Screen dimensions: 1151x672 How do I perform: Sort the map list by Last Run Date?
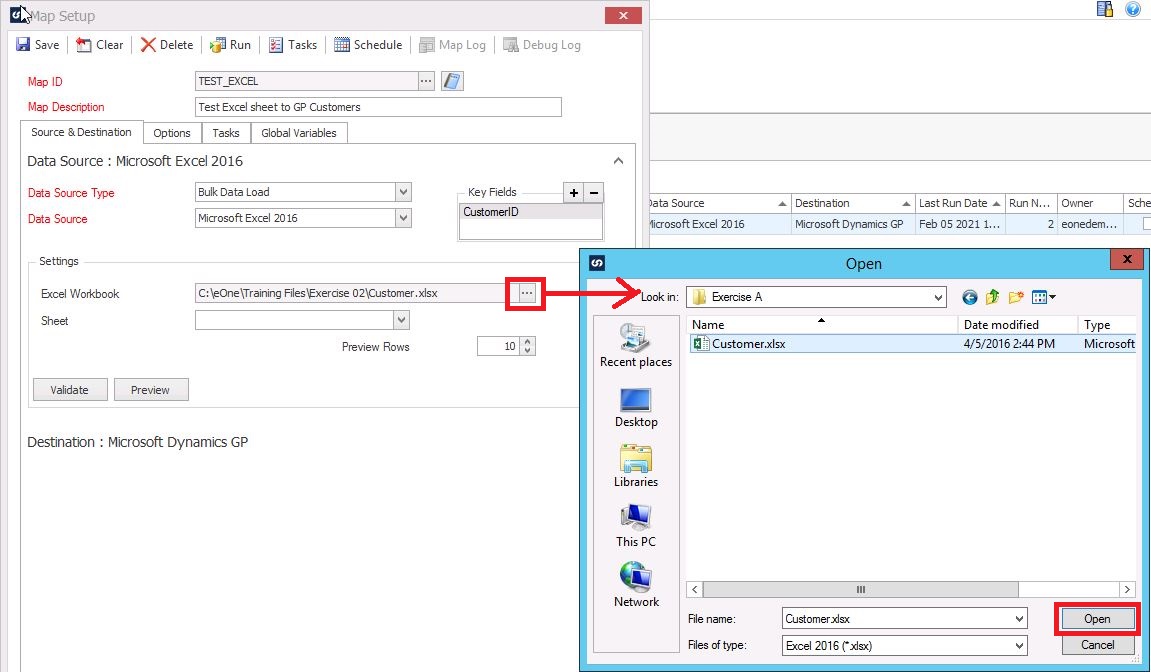click(959, 203)
